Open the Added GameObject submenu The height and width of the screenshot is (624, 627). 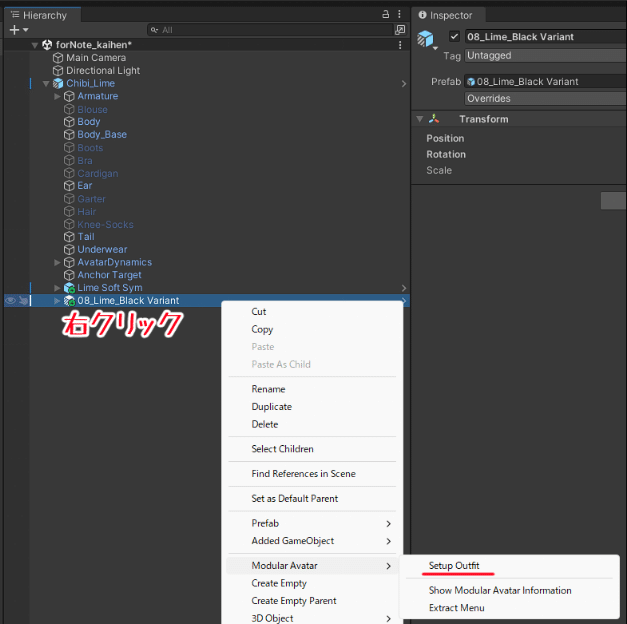point(312,541)
